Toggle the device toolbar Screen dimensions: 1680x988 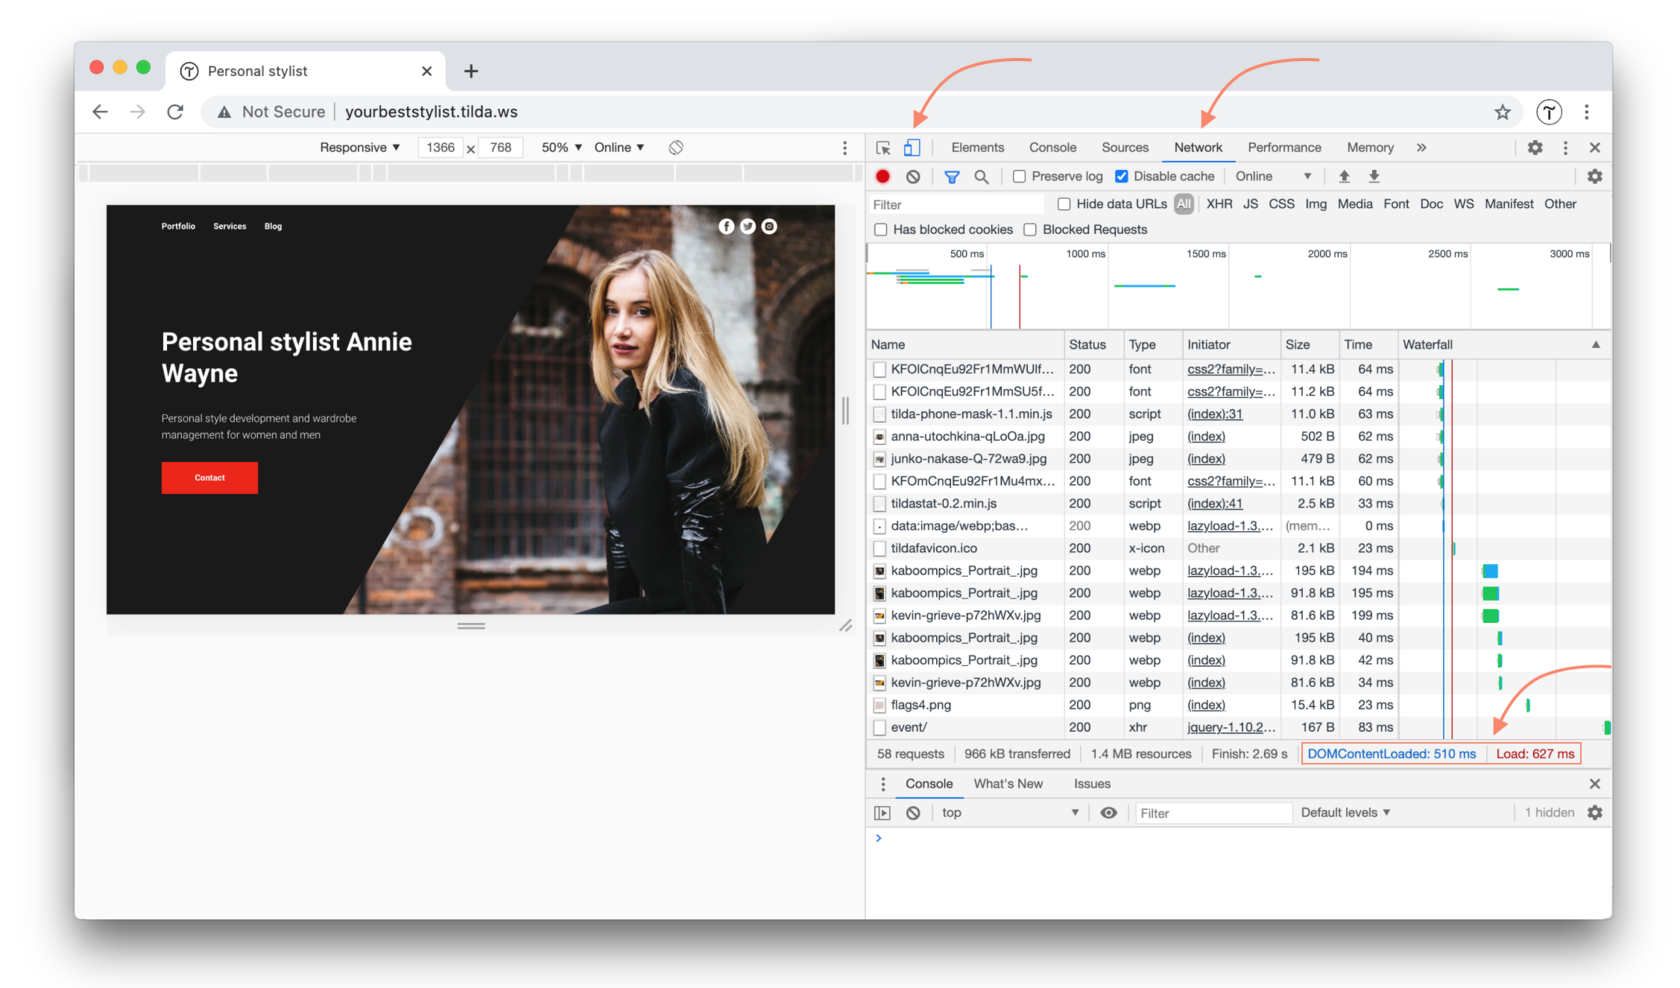(x=911, y=147)
